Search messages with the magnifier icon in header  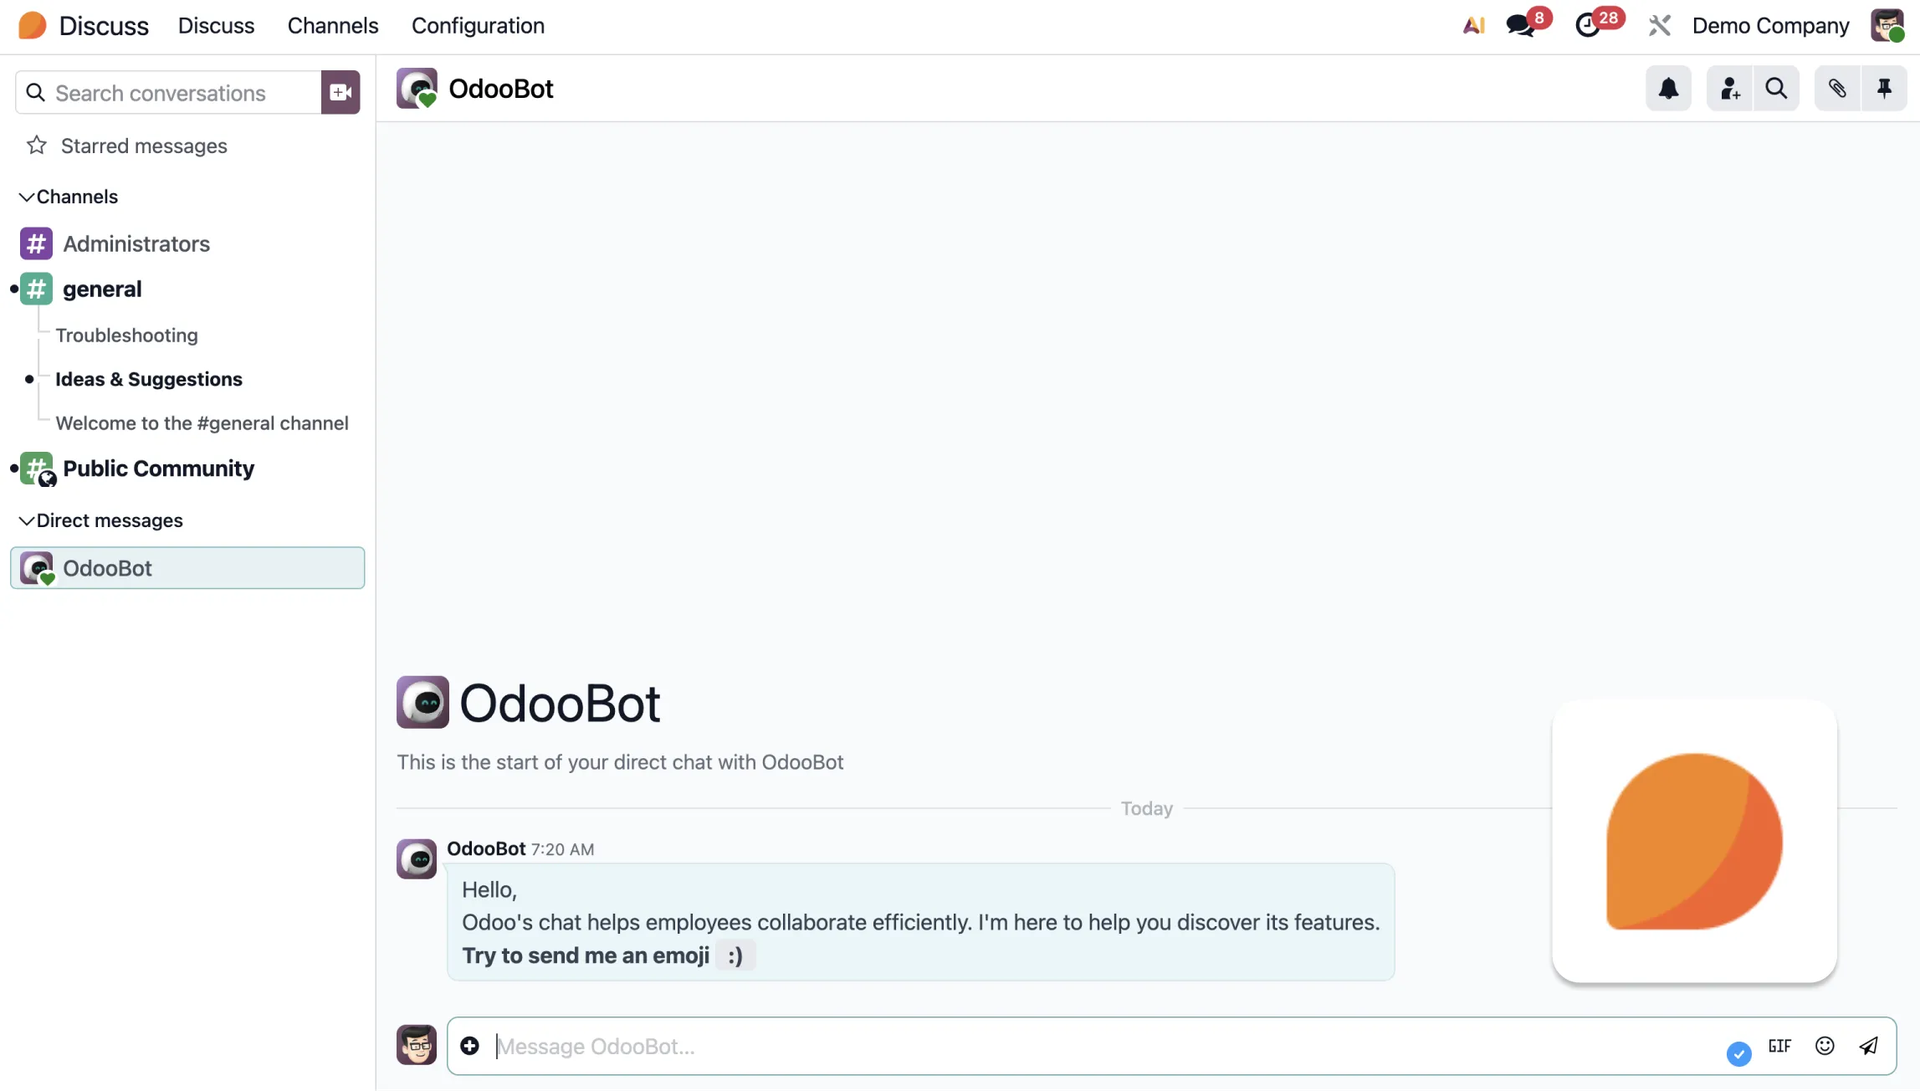coord(1776,89)
